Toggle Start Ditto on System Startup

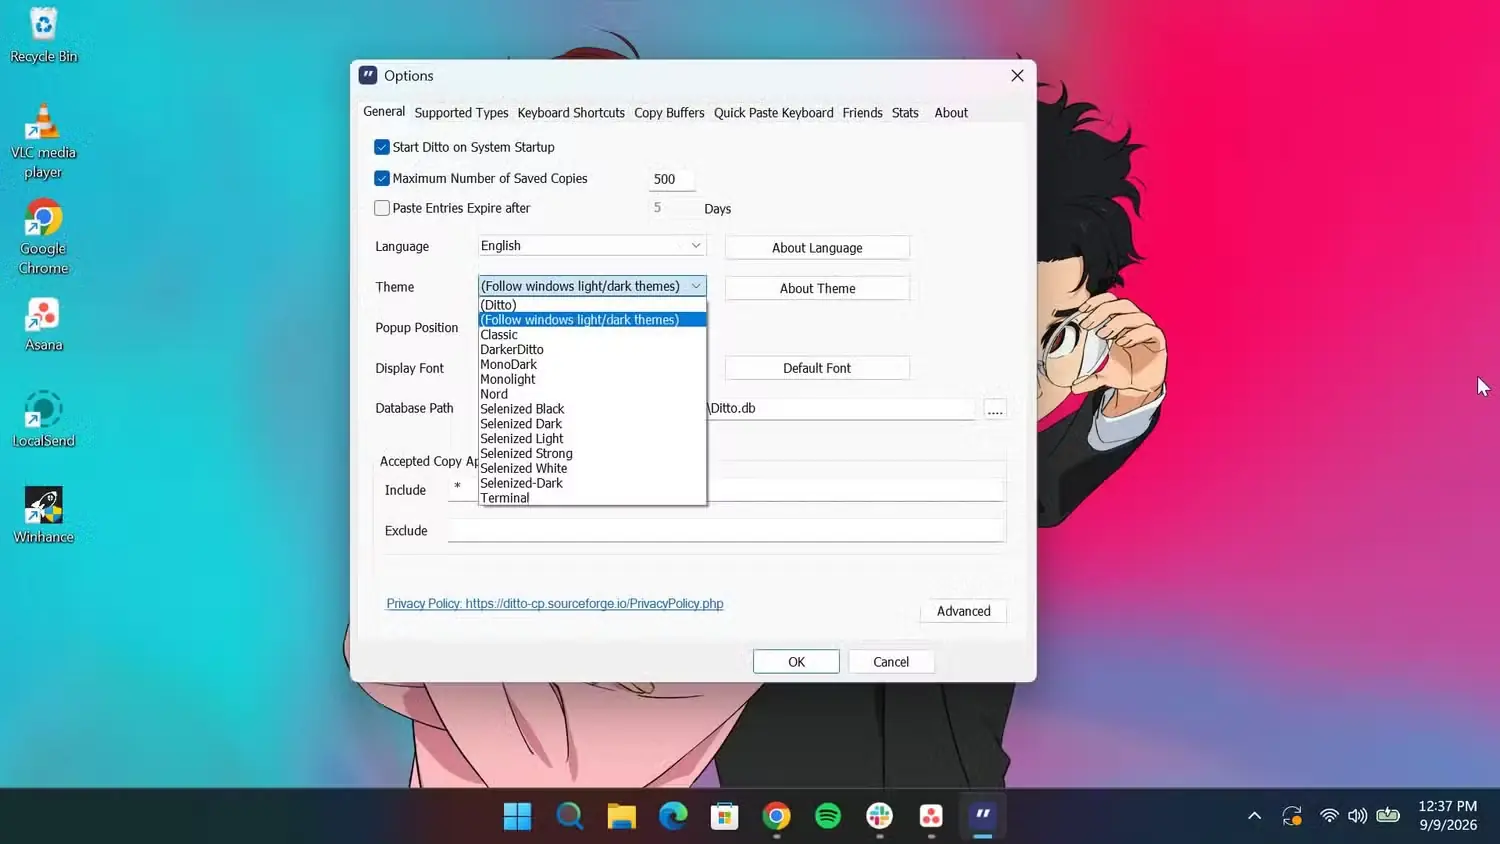tap(382, 147)
